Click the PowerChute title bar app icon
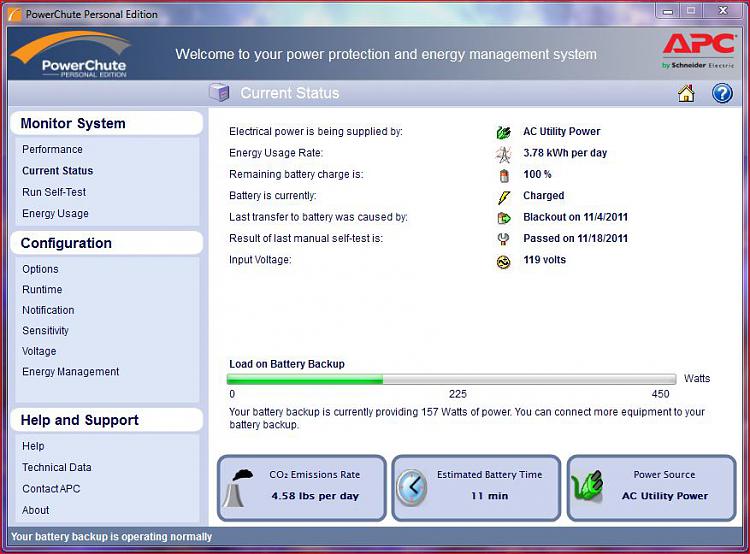This screenshot has height=554, width=750. [x=14, y=14]
